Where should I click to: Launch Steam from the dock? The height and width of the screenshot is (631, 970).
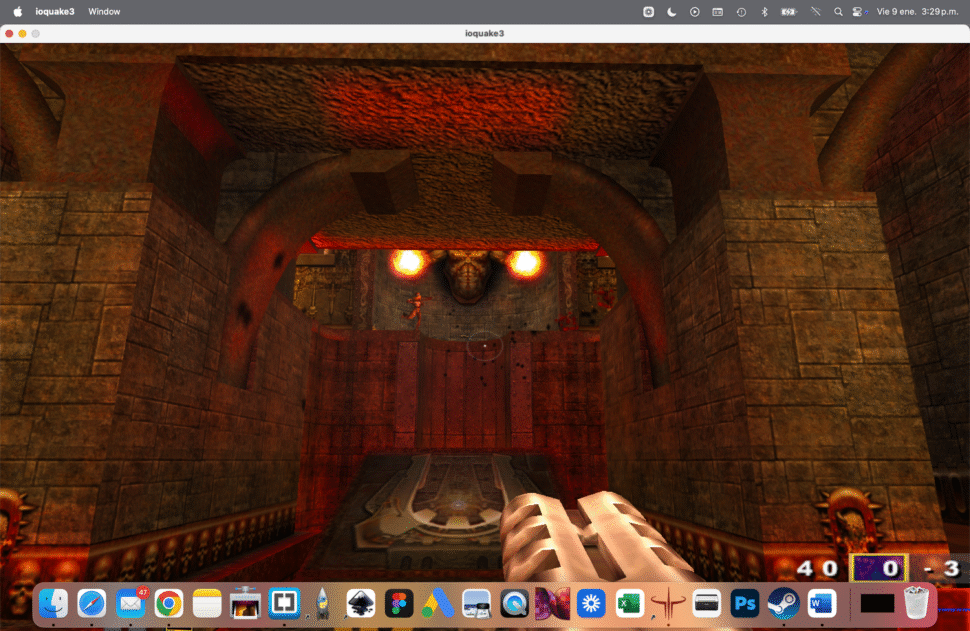coord(782,604)
